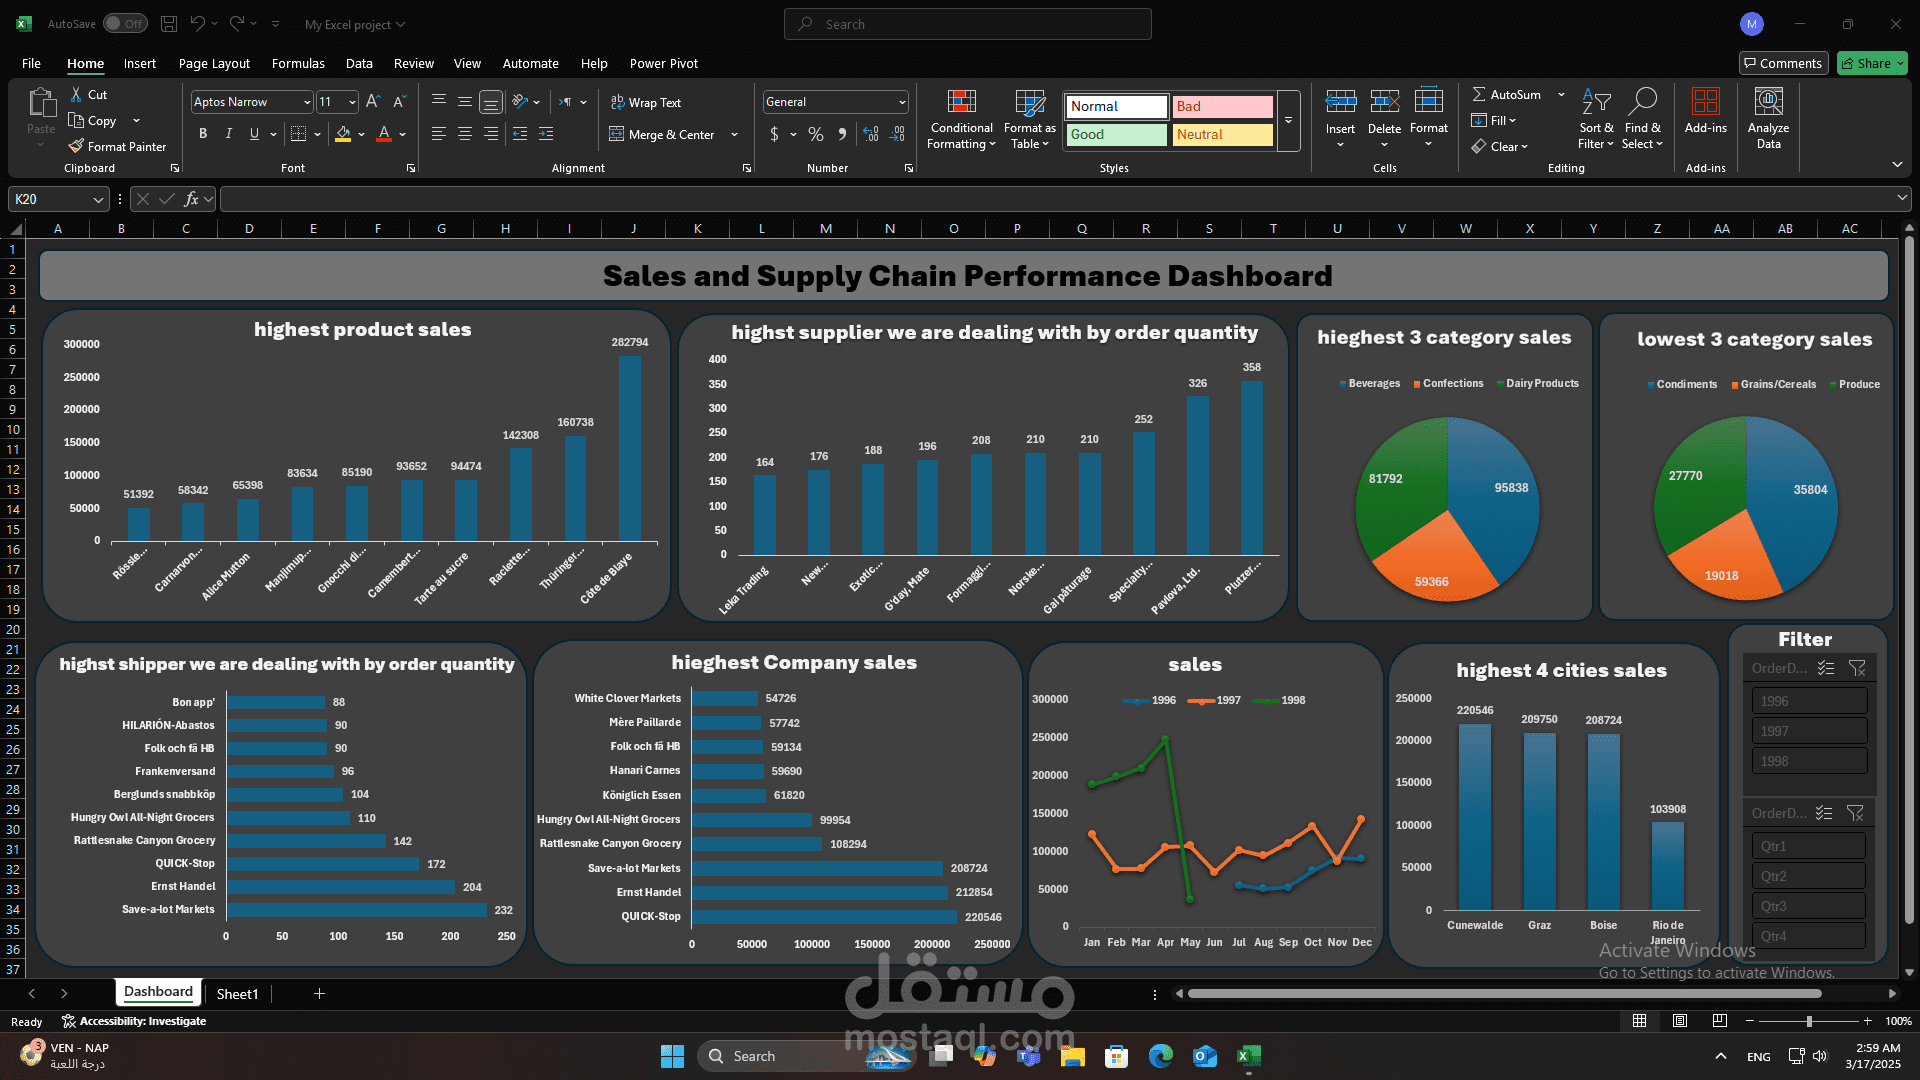Switch to the Insert tab

[x=140, y=63]
